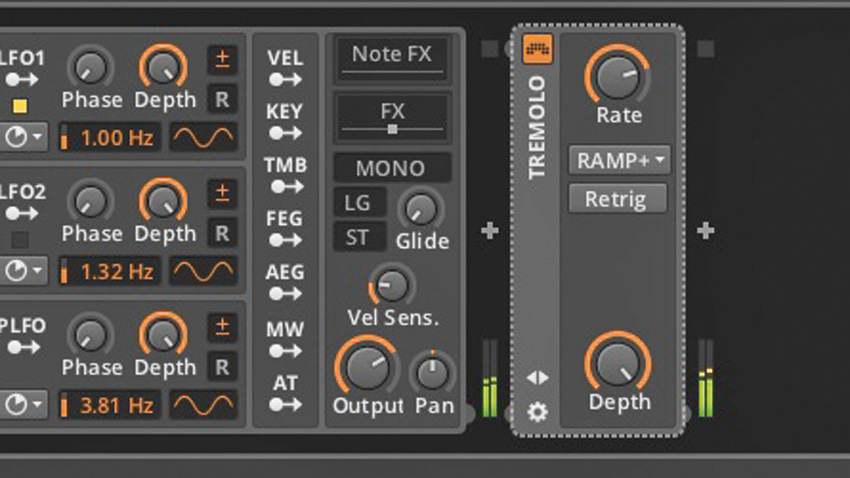The image size is (850, 478).
Task: Click the small square after Tremolo
Action: (705, 49)
